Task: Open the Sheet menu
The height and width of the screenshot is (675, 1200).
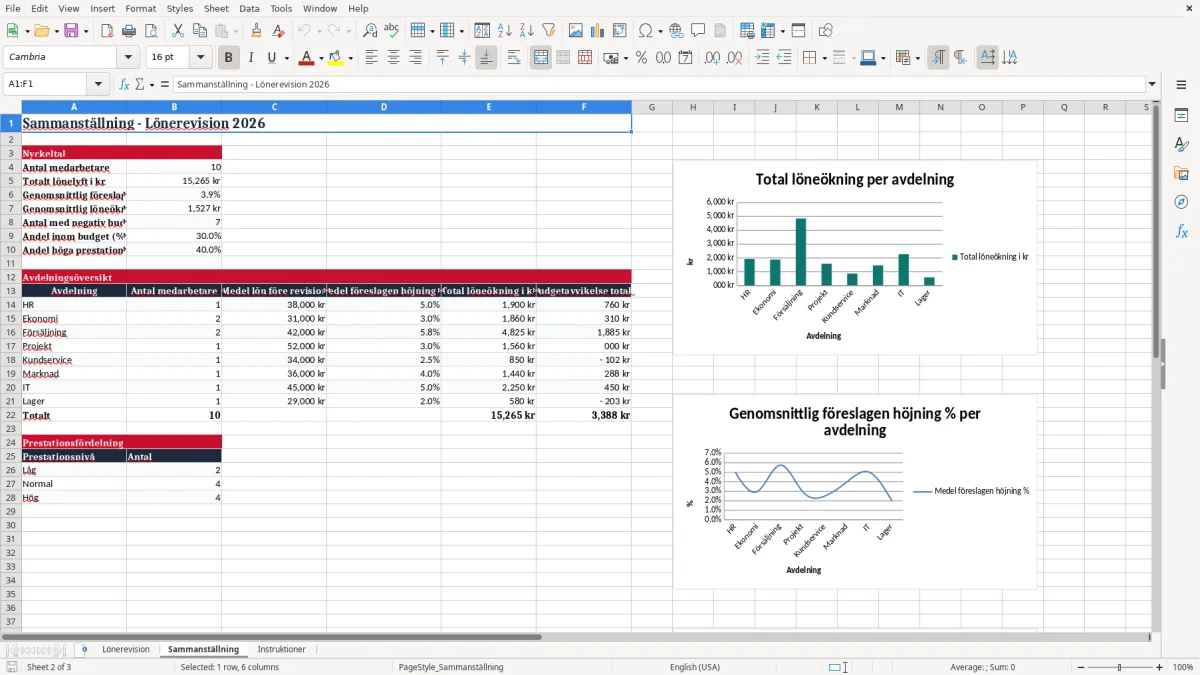Action: pos(216,8)
